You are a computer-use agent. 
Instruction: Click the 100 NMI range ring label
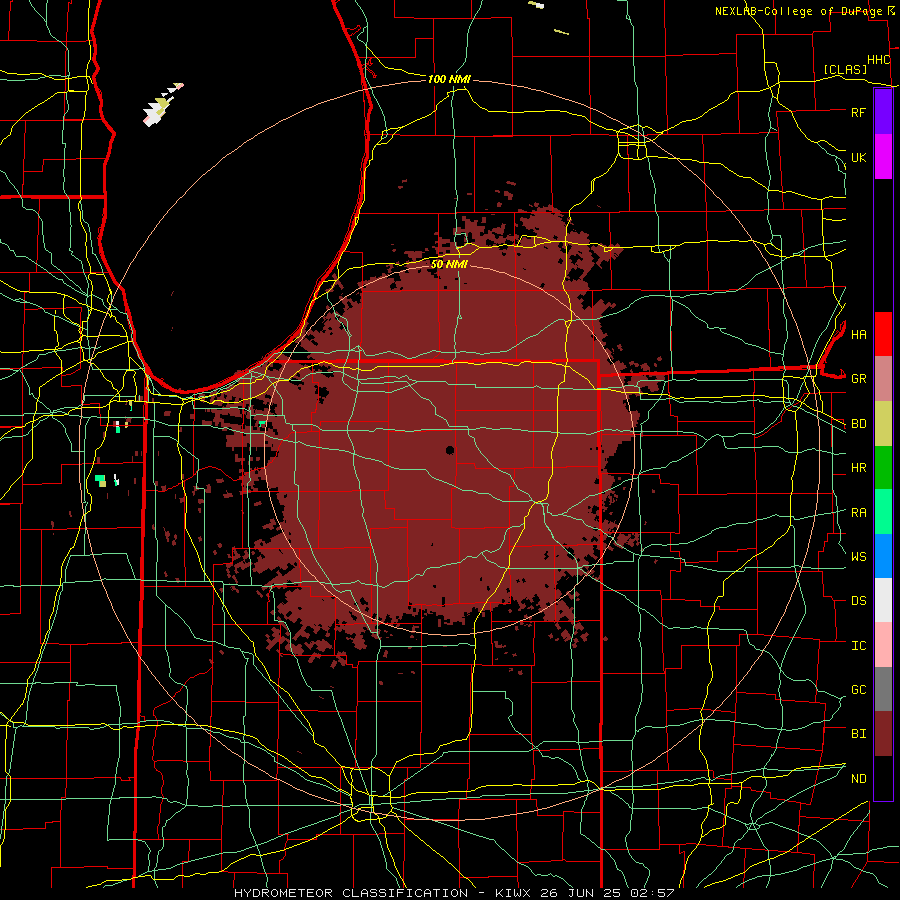[x=449, y=79]
